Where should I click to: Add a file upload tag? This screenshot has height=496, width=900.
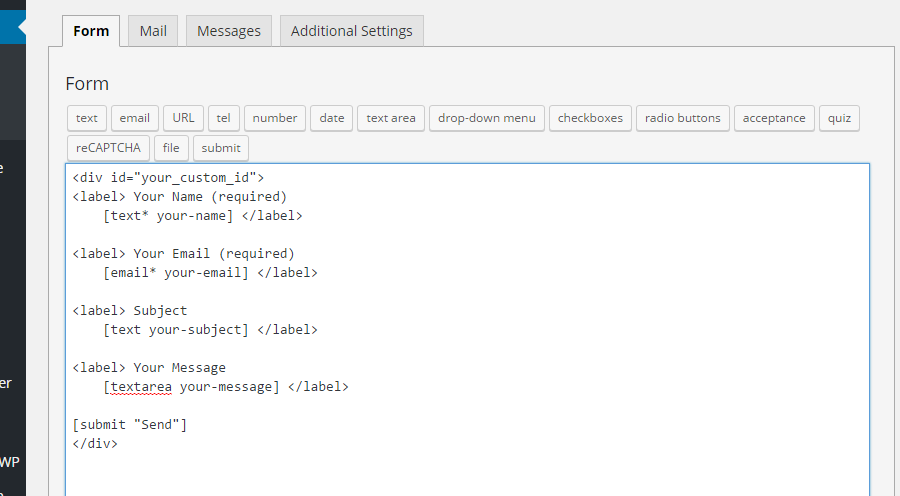171,148
